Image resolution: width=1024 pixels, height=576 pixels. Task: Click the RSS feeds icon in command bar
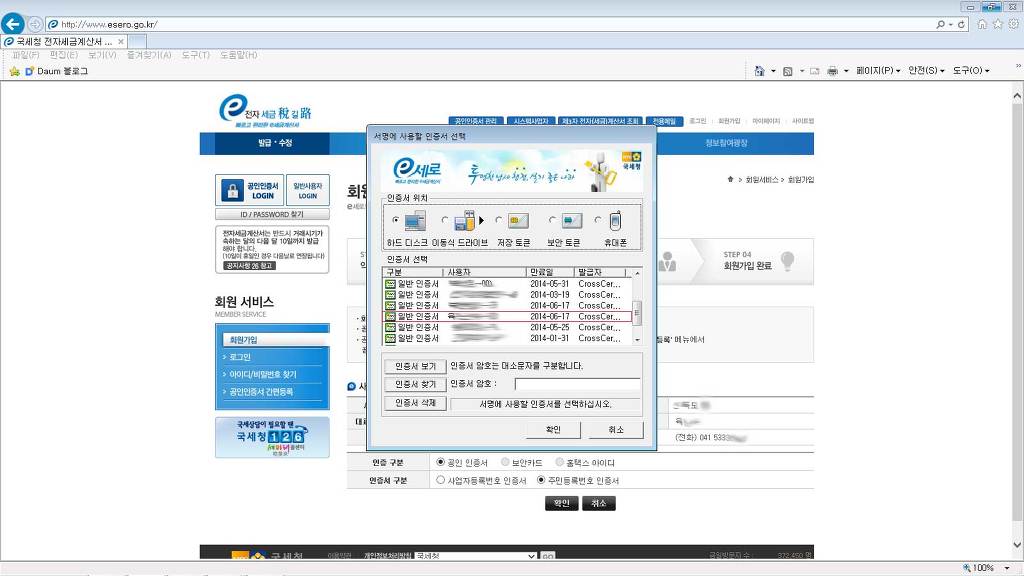[x=788, y=71]
